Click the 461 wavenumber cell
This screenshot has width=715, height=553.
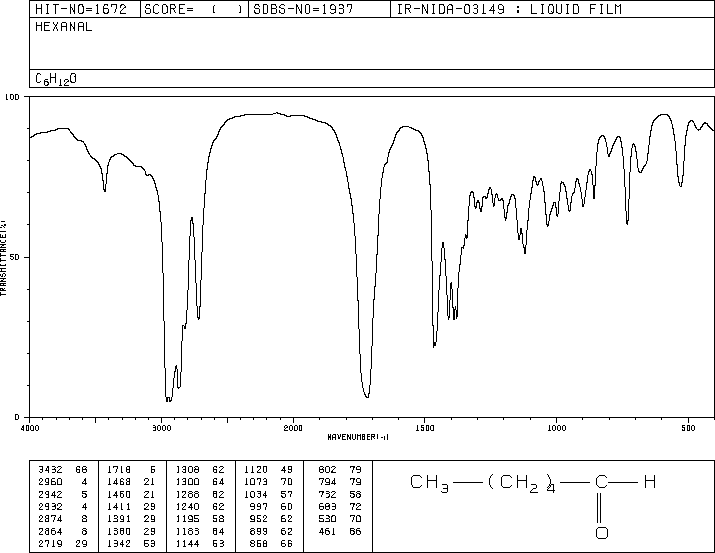click(x=327, y=531)
